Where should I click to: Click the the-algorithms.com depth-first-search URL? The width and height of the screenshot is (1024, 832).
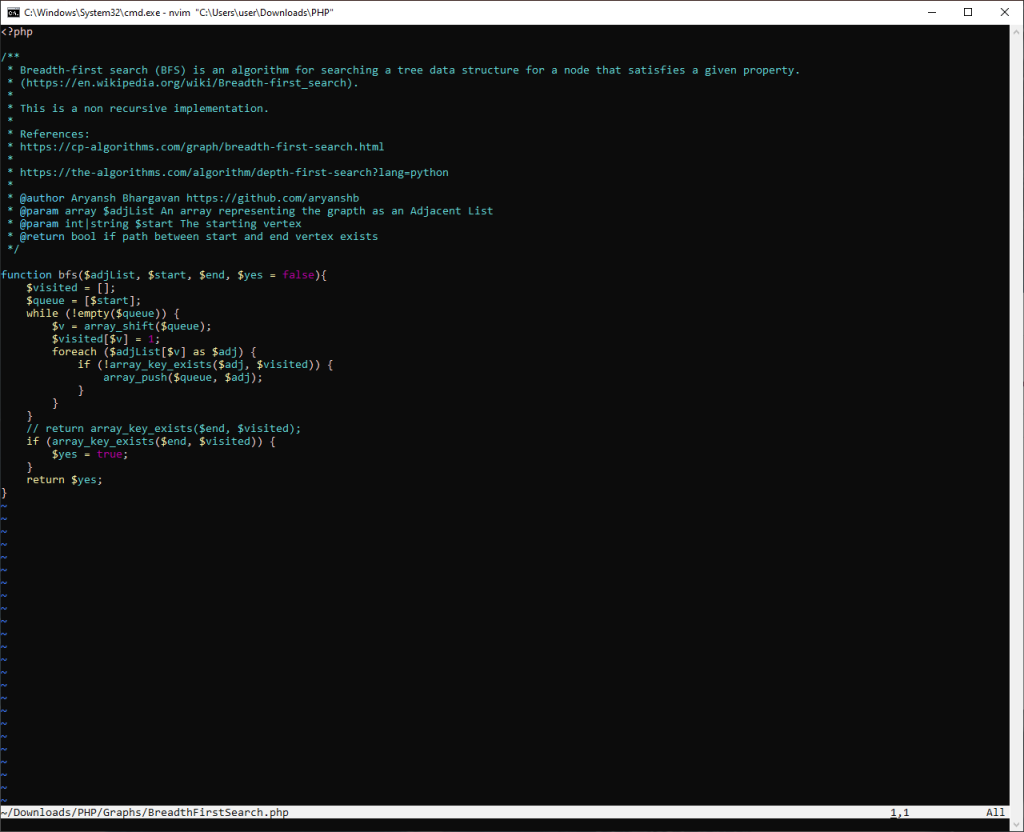234,172
